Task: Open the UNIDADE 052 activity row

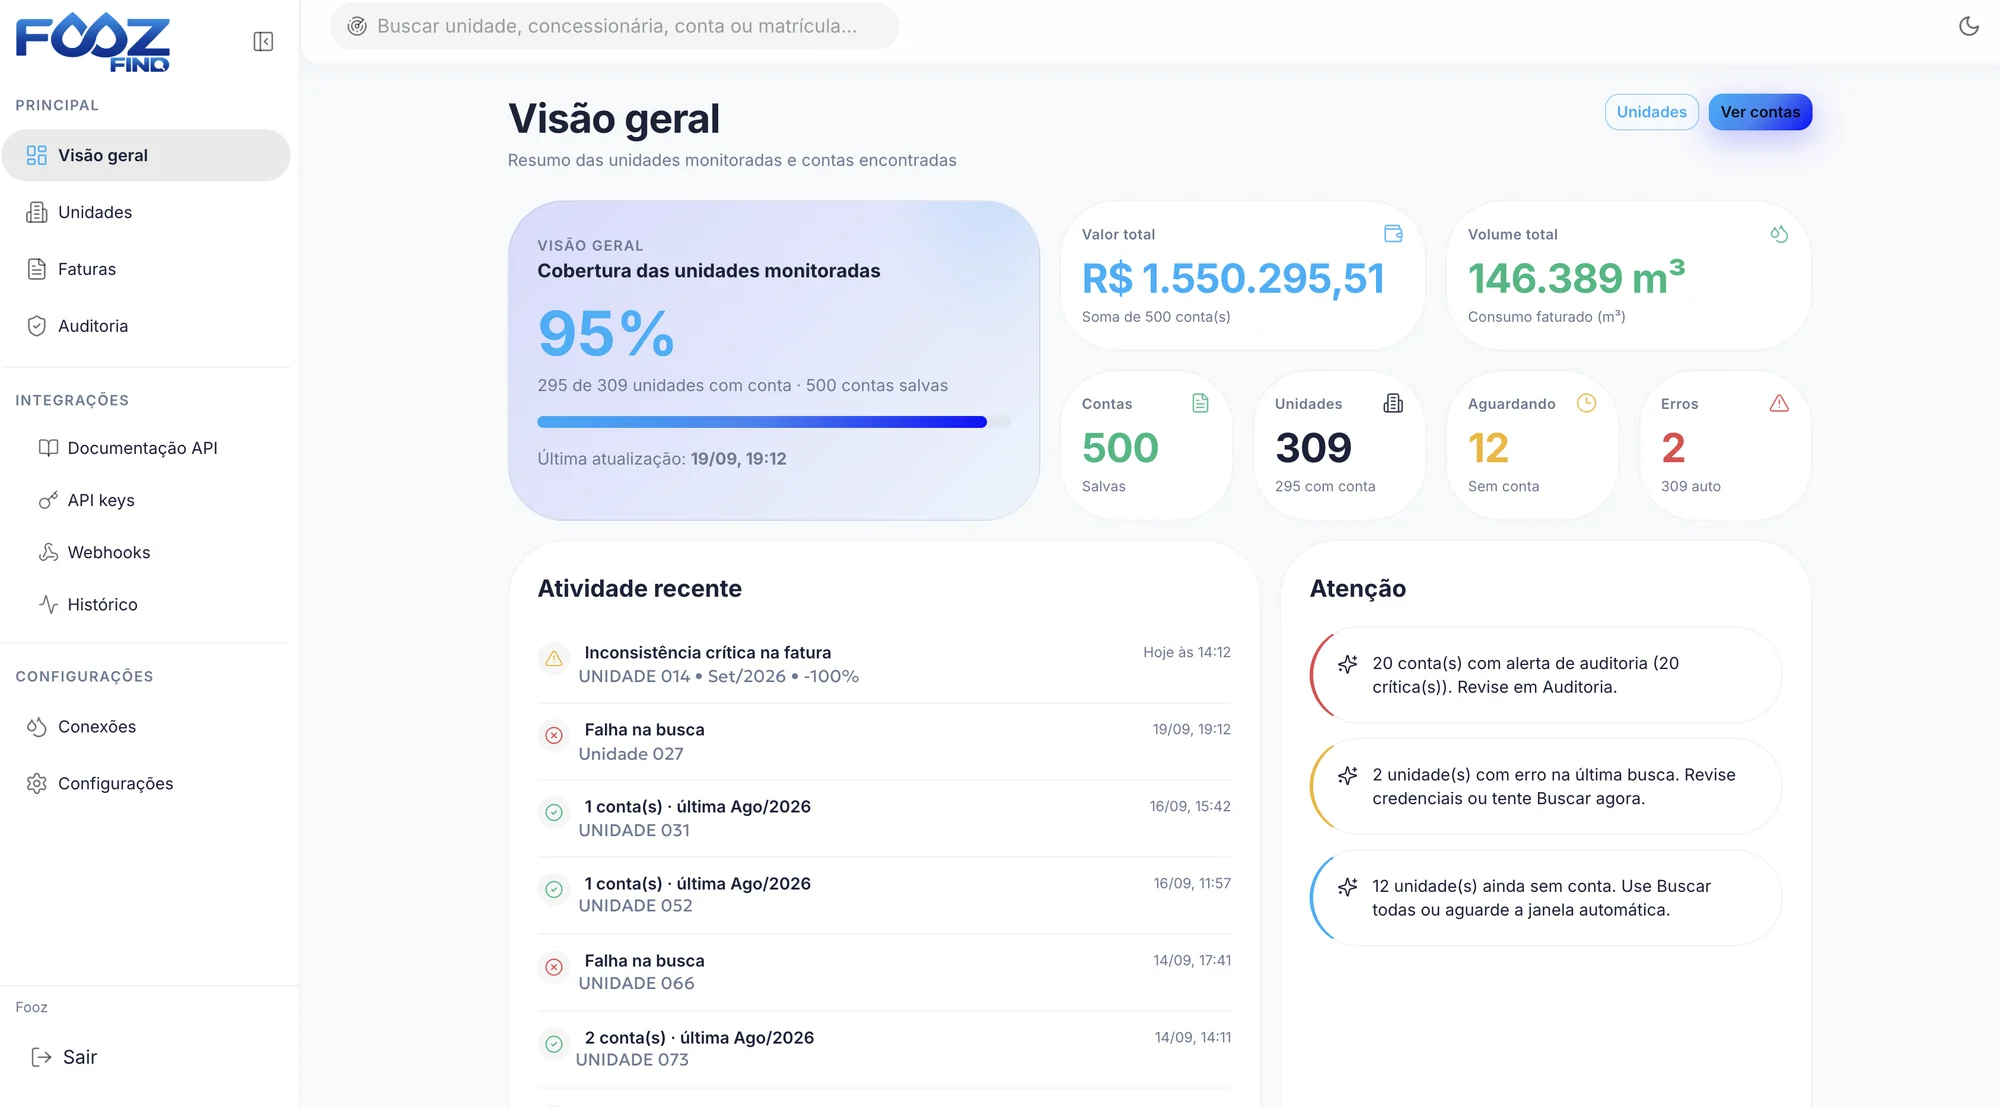Action: tap(884, 895)
